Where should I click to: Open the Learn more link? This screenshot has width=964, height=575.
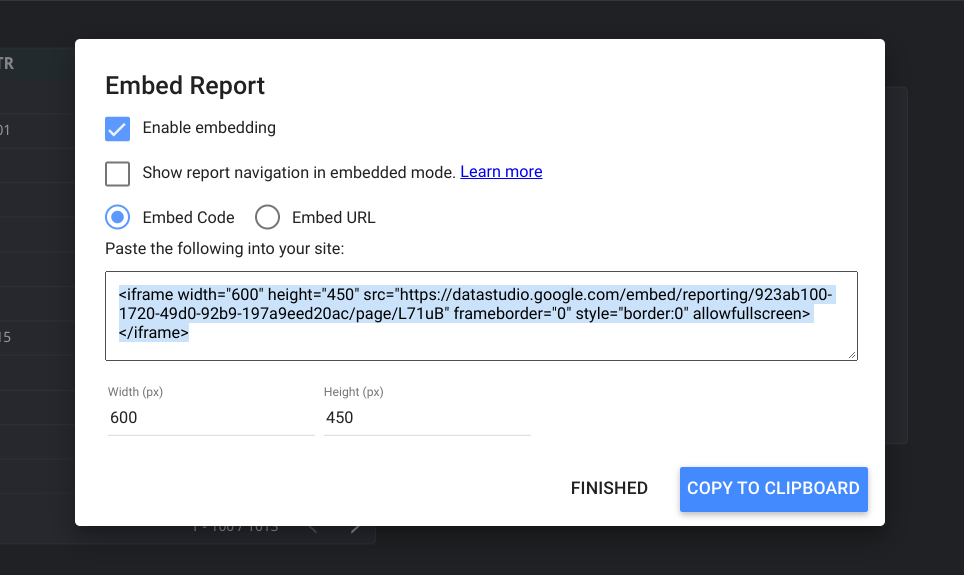coord(501,172)
